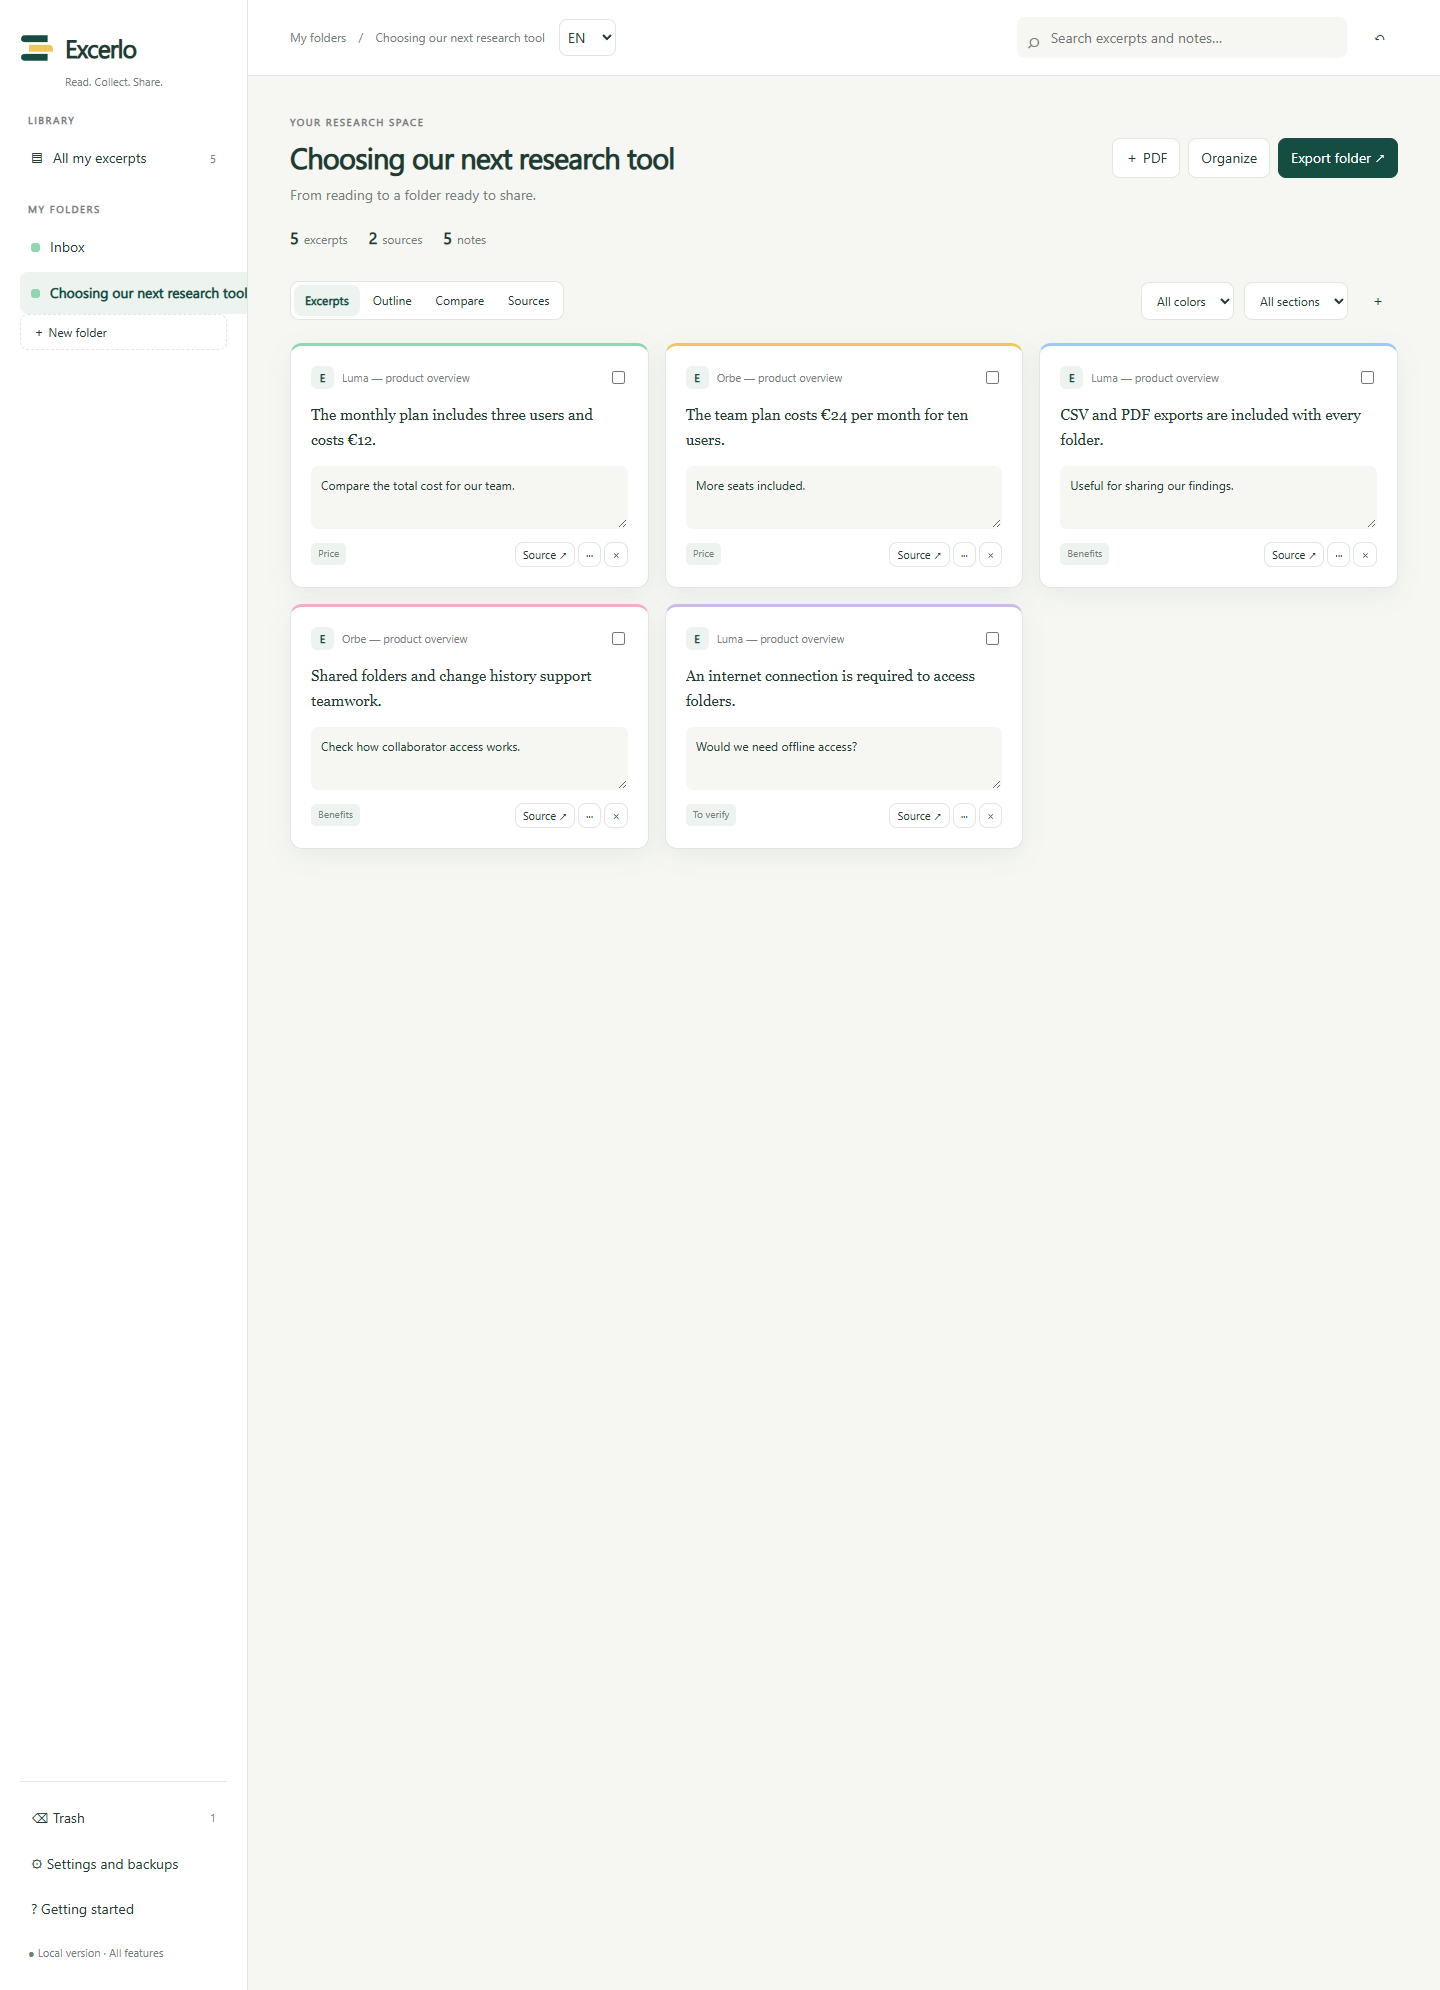The width and height of the screenshot is (1440, 1990).
Task: Open the Source link on the Shared folders card
Action: pos(545,816)
